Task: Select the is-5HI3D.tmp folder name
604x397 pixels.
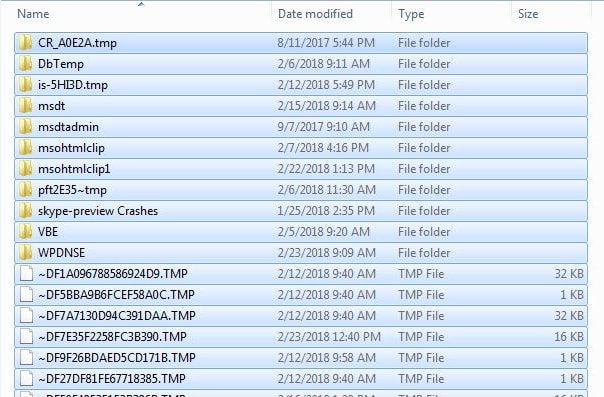Action: (73, 85)
